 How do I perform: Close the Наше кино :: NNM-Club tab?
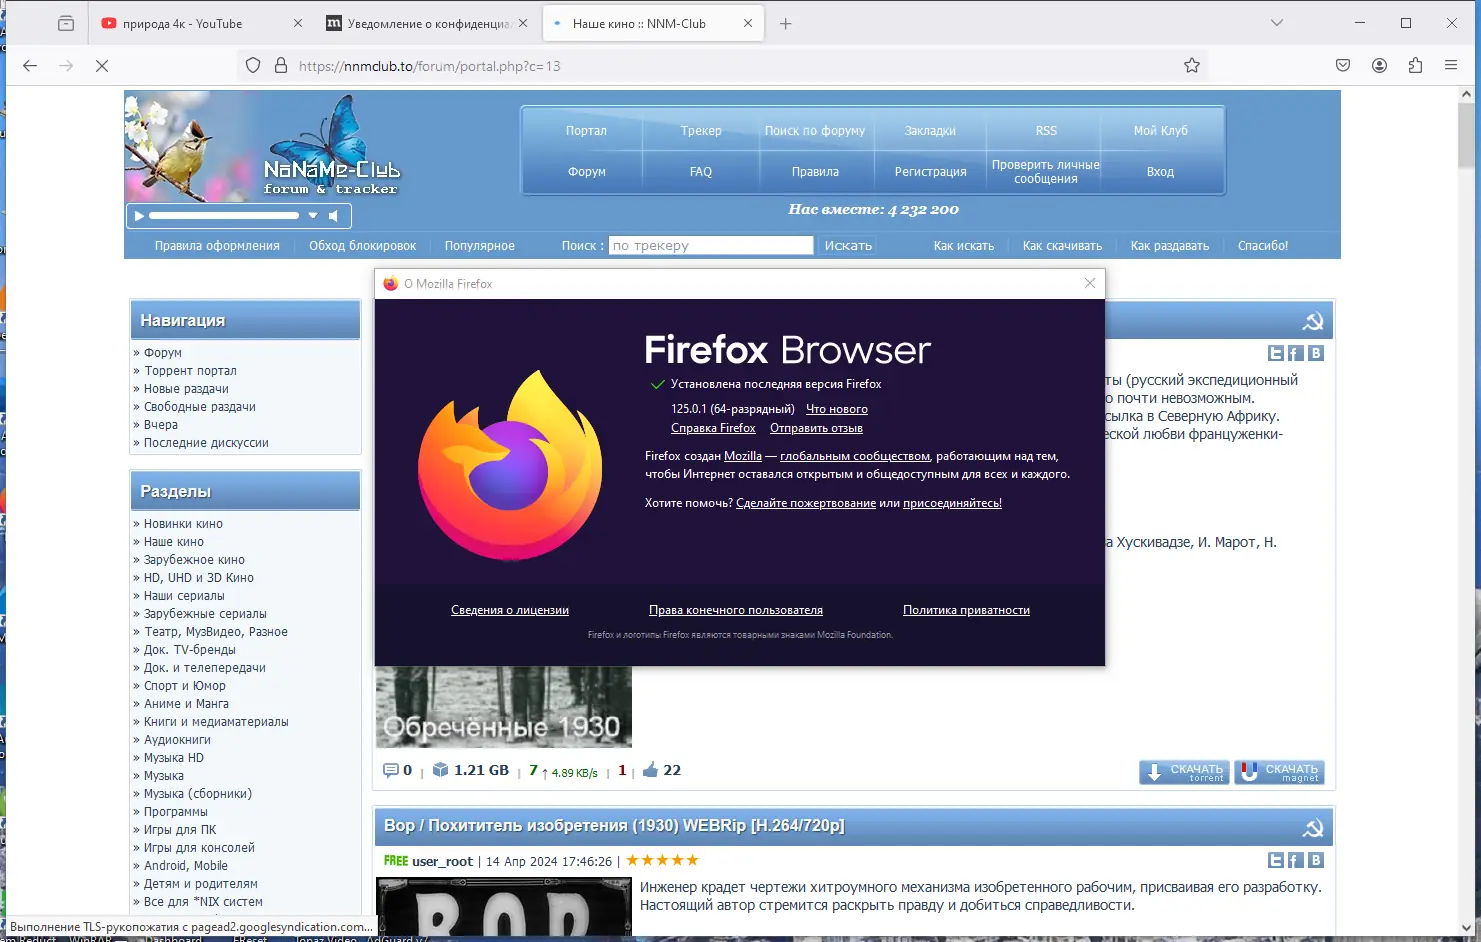(x=747, y=24)
